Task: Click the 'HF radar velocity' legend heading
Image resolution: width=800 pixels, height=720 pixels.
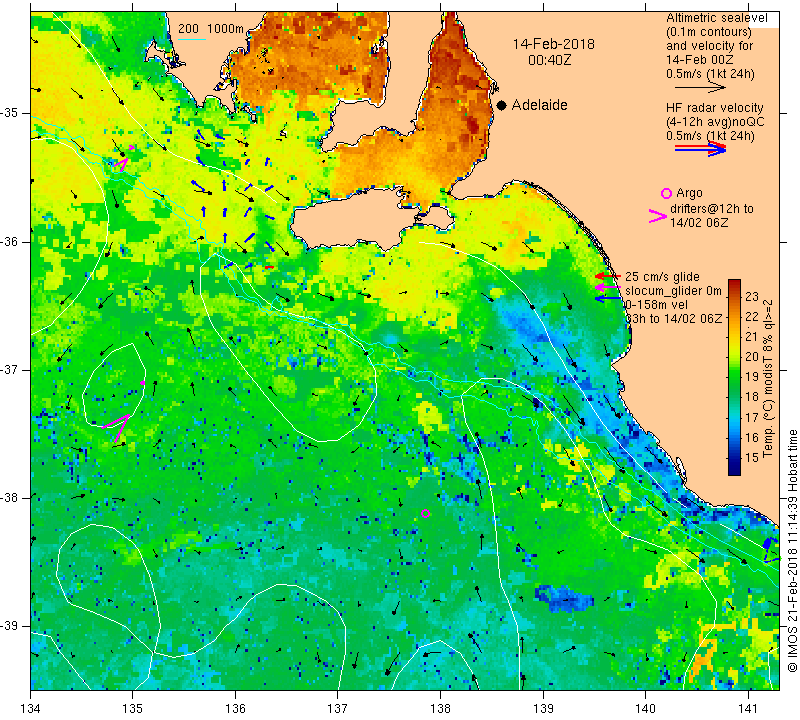Action: coord(714,108)
